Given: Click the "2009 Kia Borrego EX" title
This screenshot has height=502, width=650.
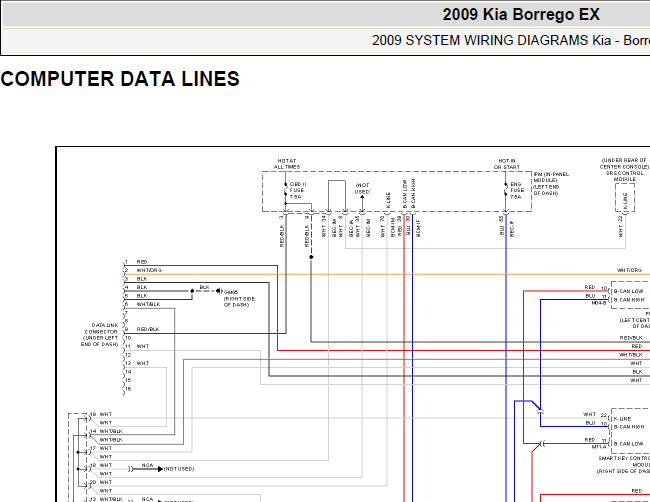Looking at the screenshot, I should click(x=521, y=15).
